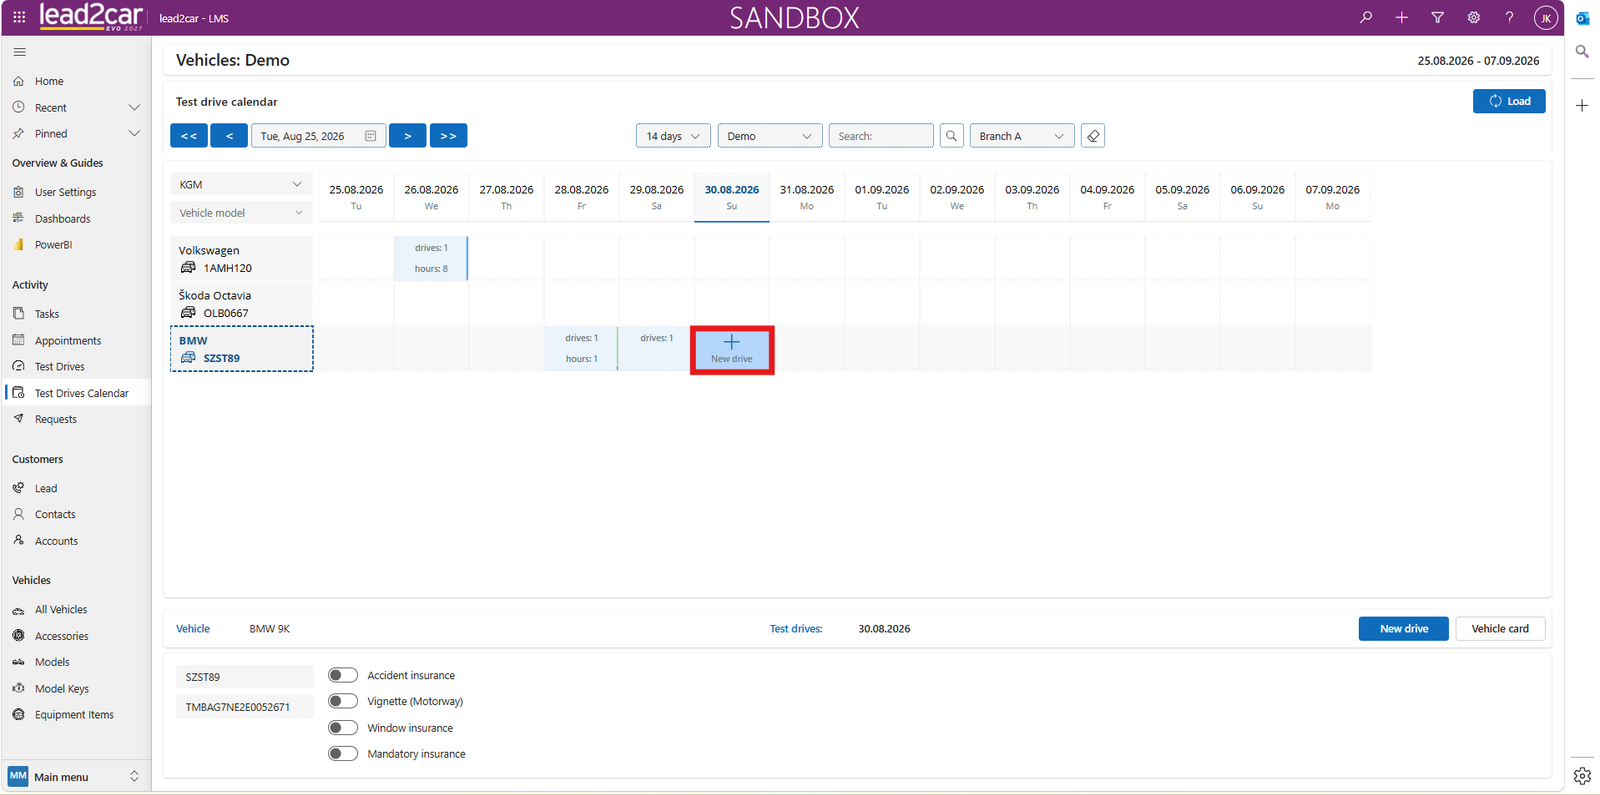Add a New drive in the BMW 30.08.2026 cell
This screenshot has height=795, width=1600.
(x=732, y=349)
